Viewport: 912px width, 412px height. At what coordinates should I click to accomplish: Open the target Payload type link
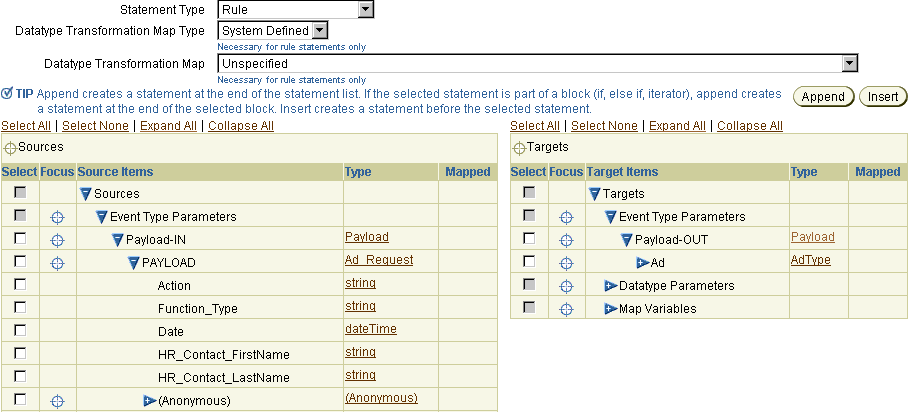click(x=813, y=237)
